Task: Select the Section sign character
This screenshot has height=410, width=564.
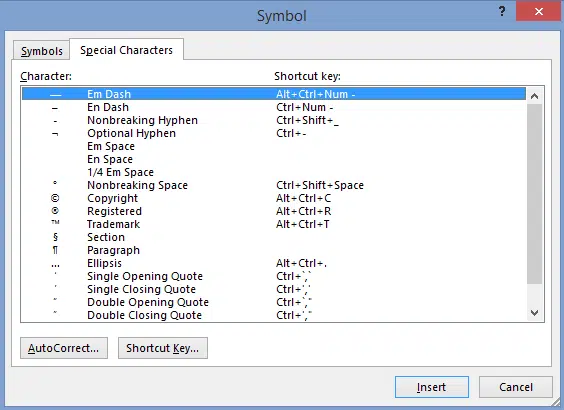Action: (x=273, y=237)
